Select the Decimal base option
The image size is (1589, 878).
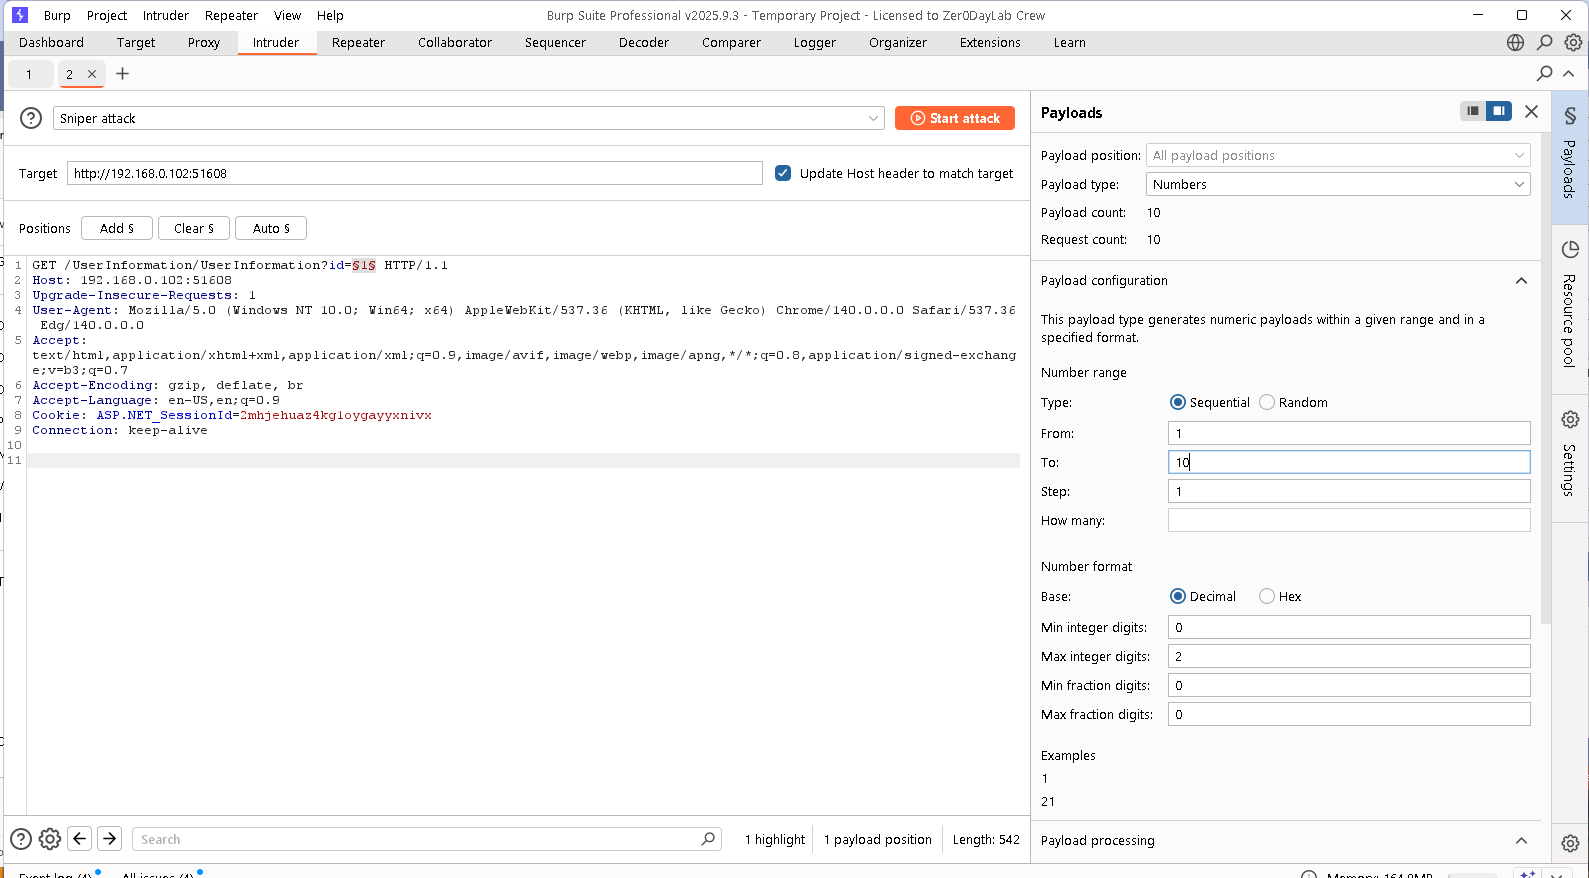[x=1177, y=596]
